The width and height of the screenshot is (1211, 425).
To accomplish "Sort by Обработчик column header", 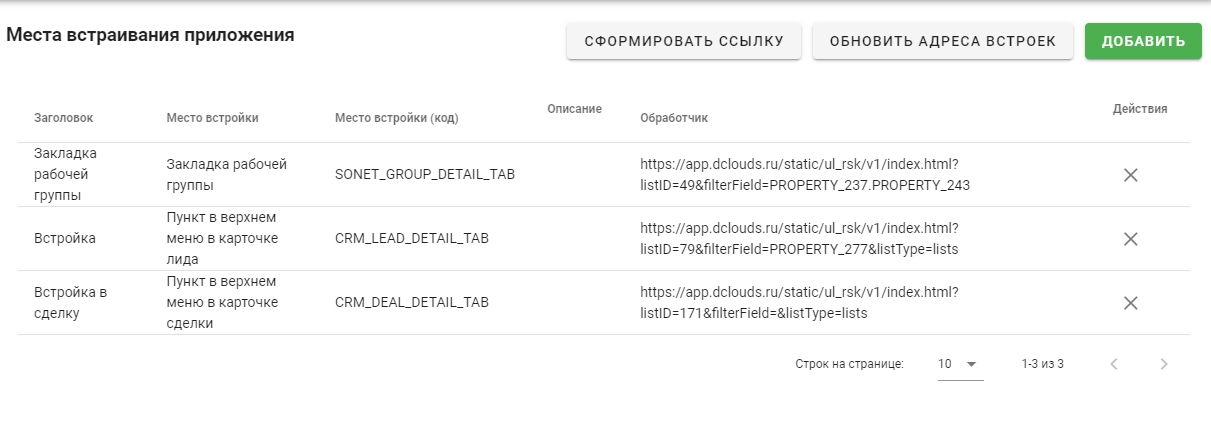I will 673,118.
